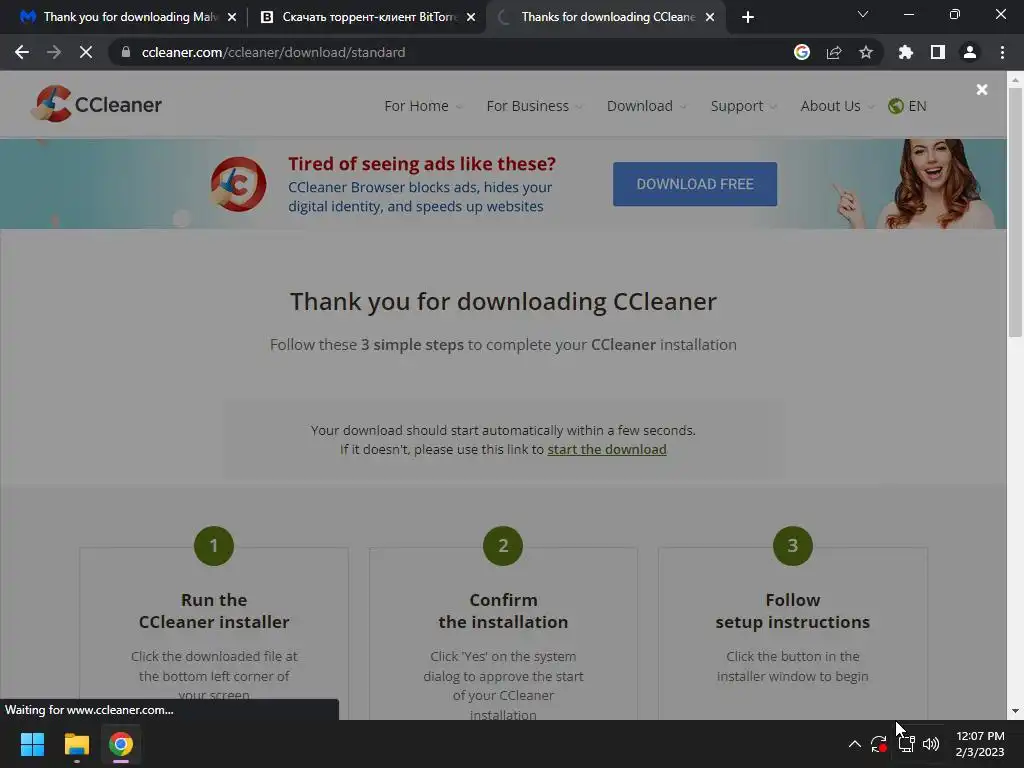Click the CCleaner logo
Viewport: 1024px width, 768px height.
click(x=97, y=104)
